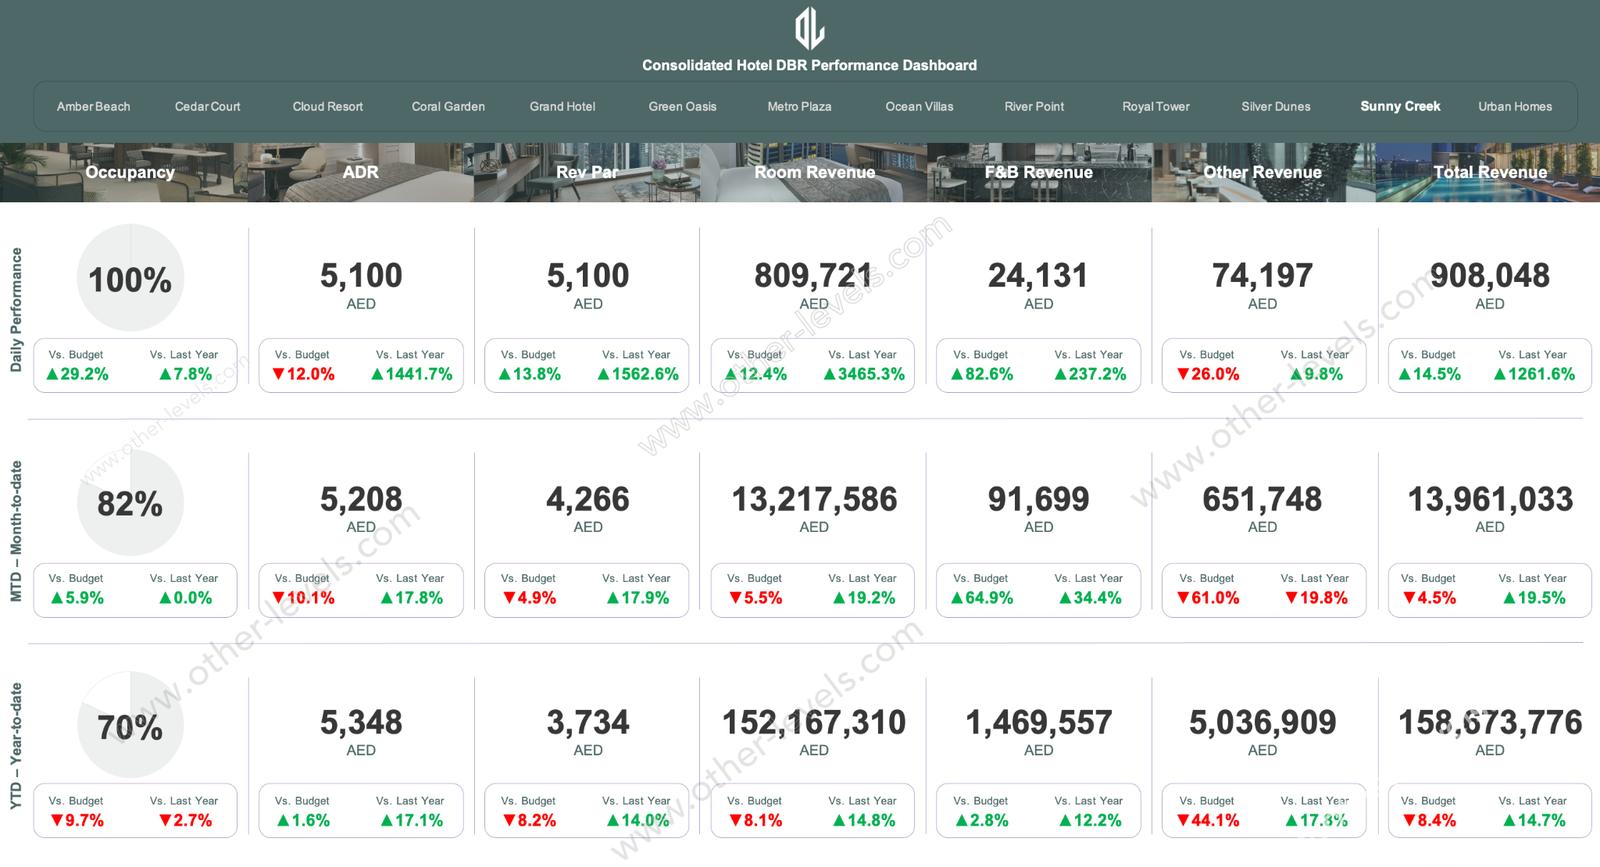Click the Total Revenue header image
Screen dimensions: 1600x867
pyautogui.click(x=1488, y=172)
